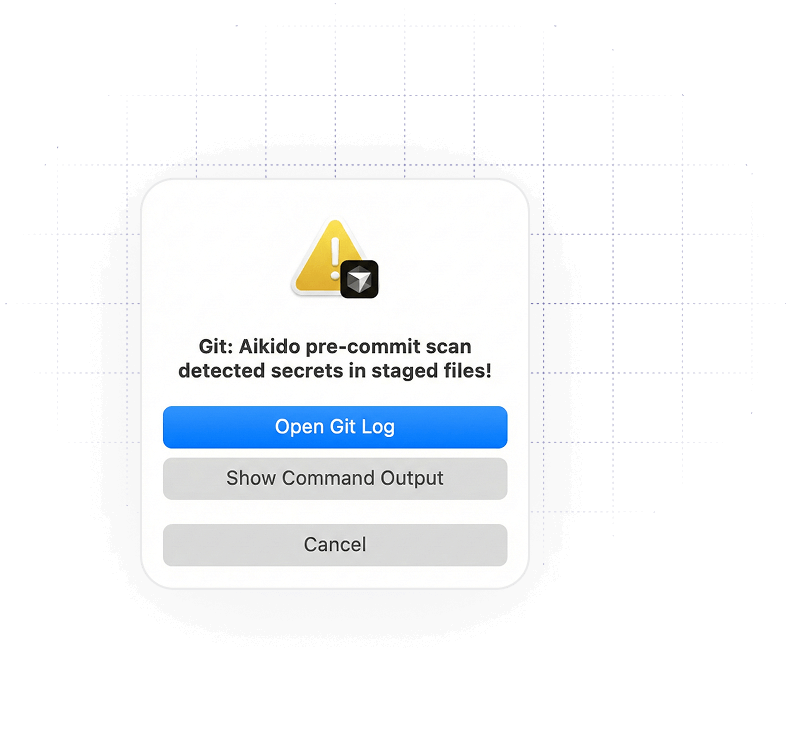Click the 'Log' word on the blue button
This screenshot has width=787, height=738.
pyautogui.click(x=378, y=427)
